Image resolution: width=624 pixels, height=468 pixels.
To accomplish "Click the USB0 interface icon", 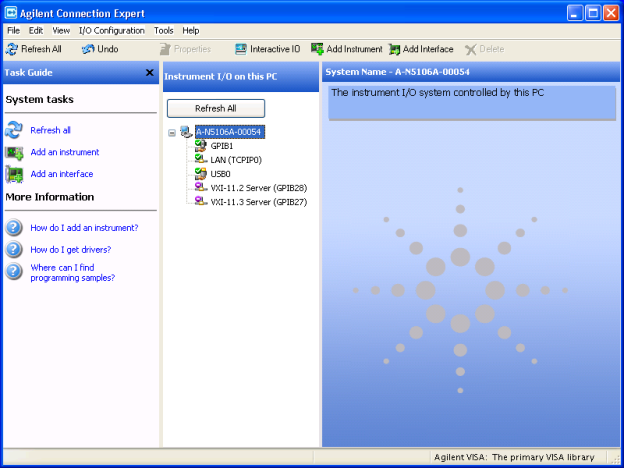I will (x=201, y=174).
